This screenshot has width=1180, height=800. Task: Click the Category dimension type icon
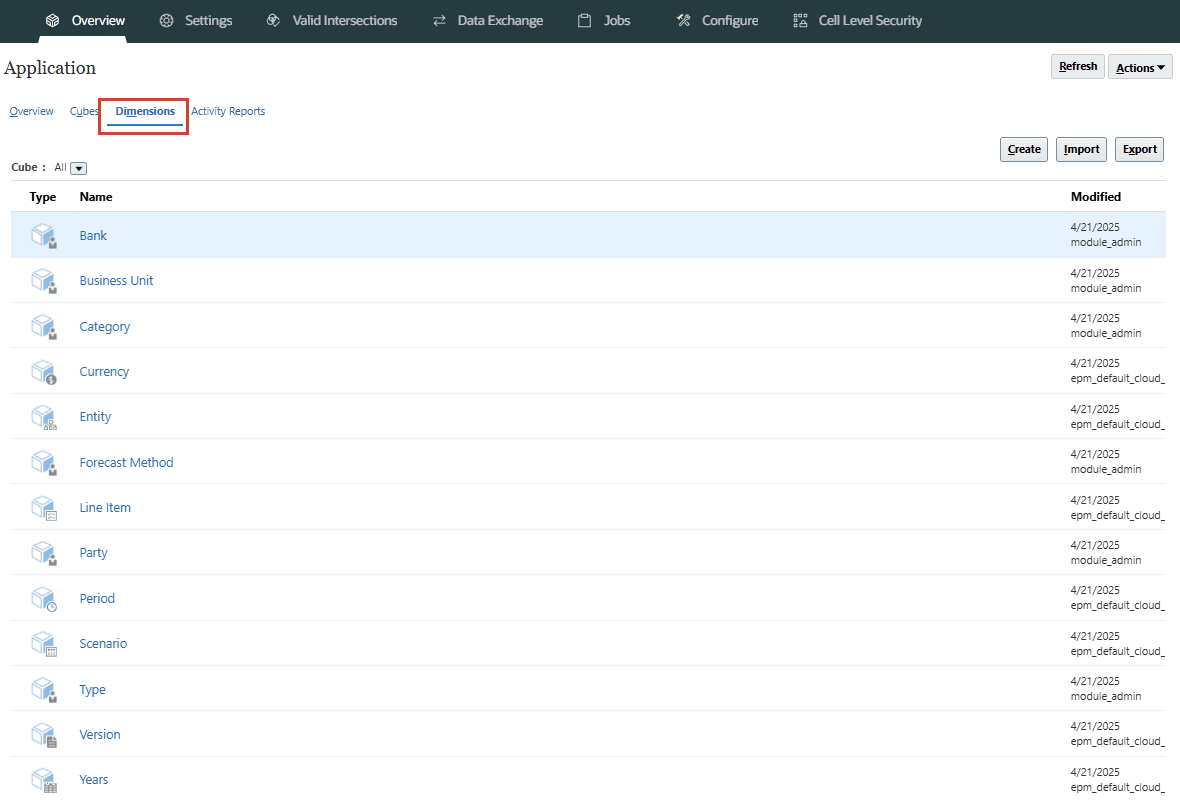(44, 327)
